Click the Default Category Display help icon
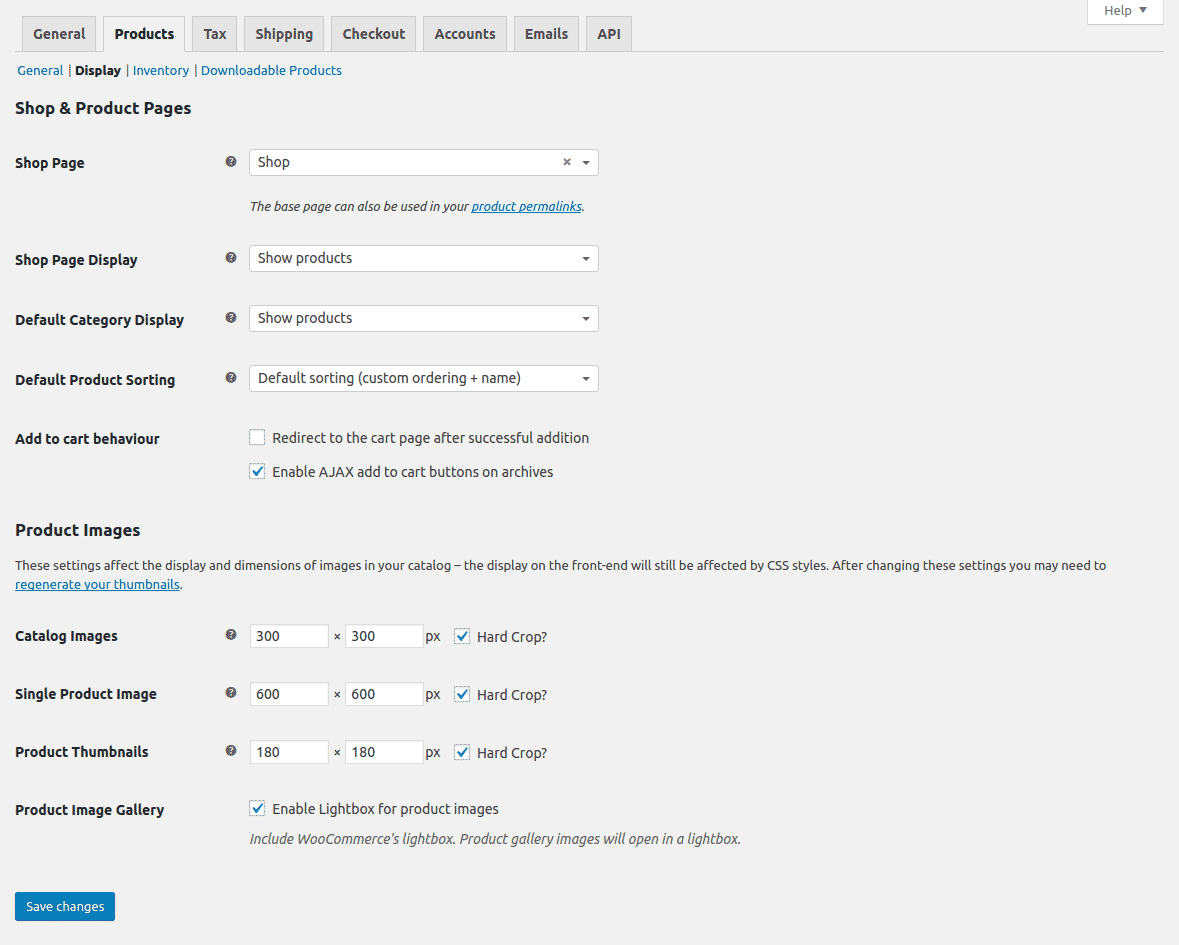The image size is (1179, 945). pos(231,317)
